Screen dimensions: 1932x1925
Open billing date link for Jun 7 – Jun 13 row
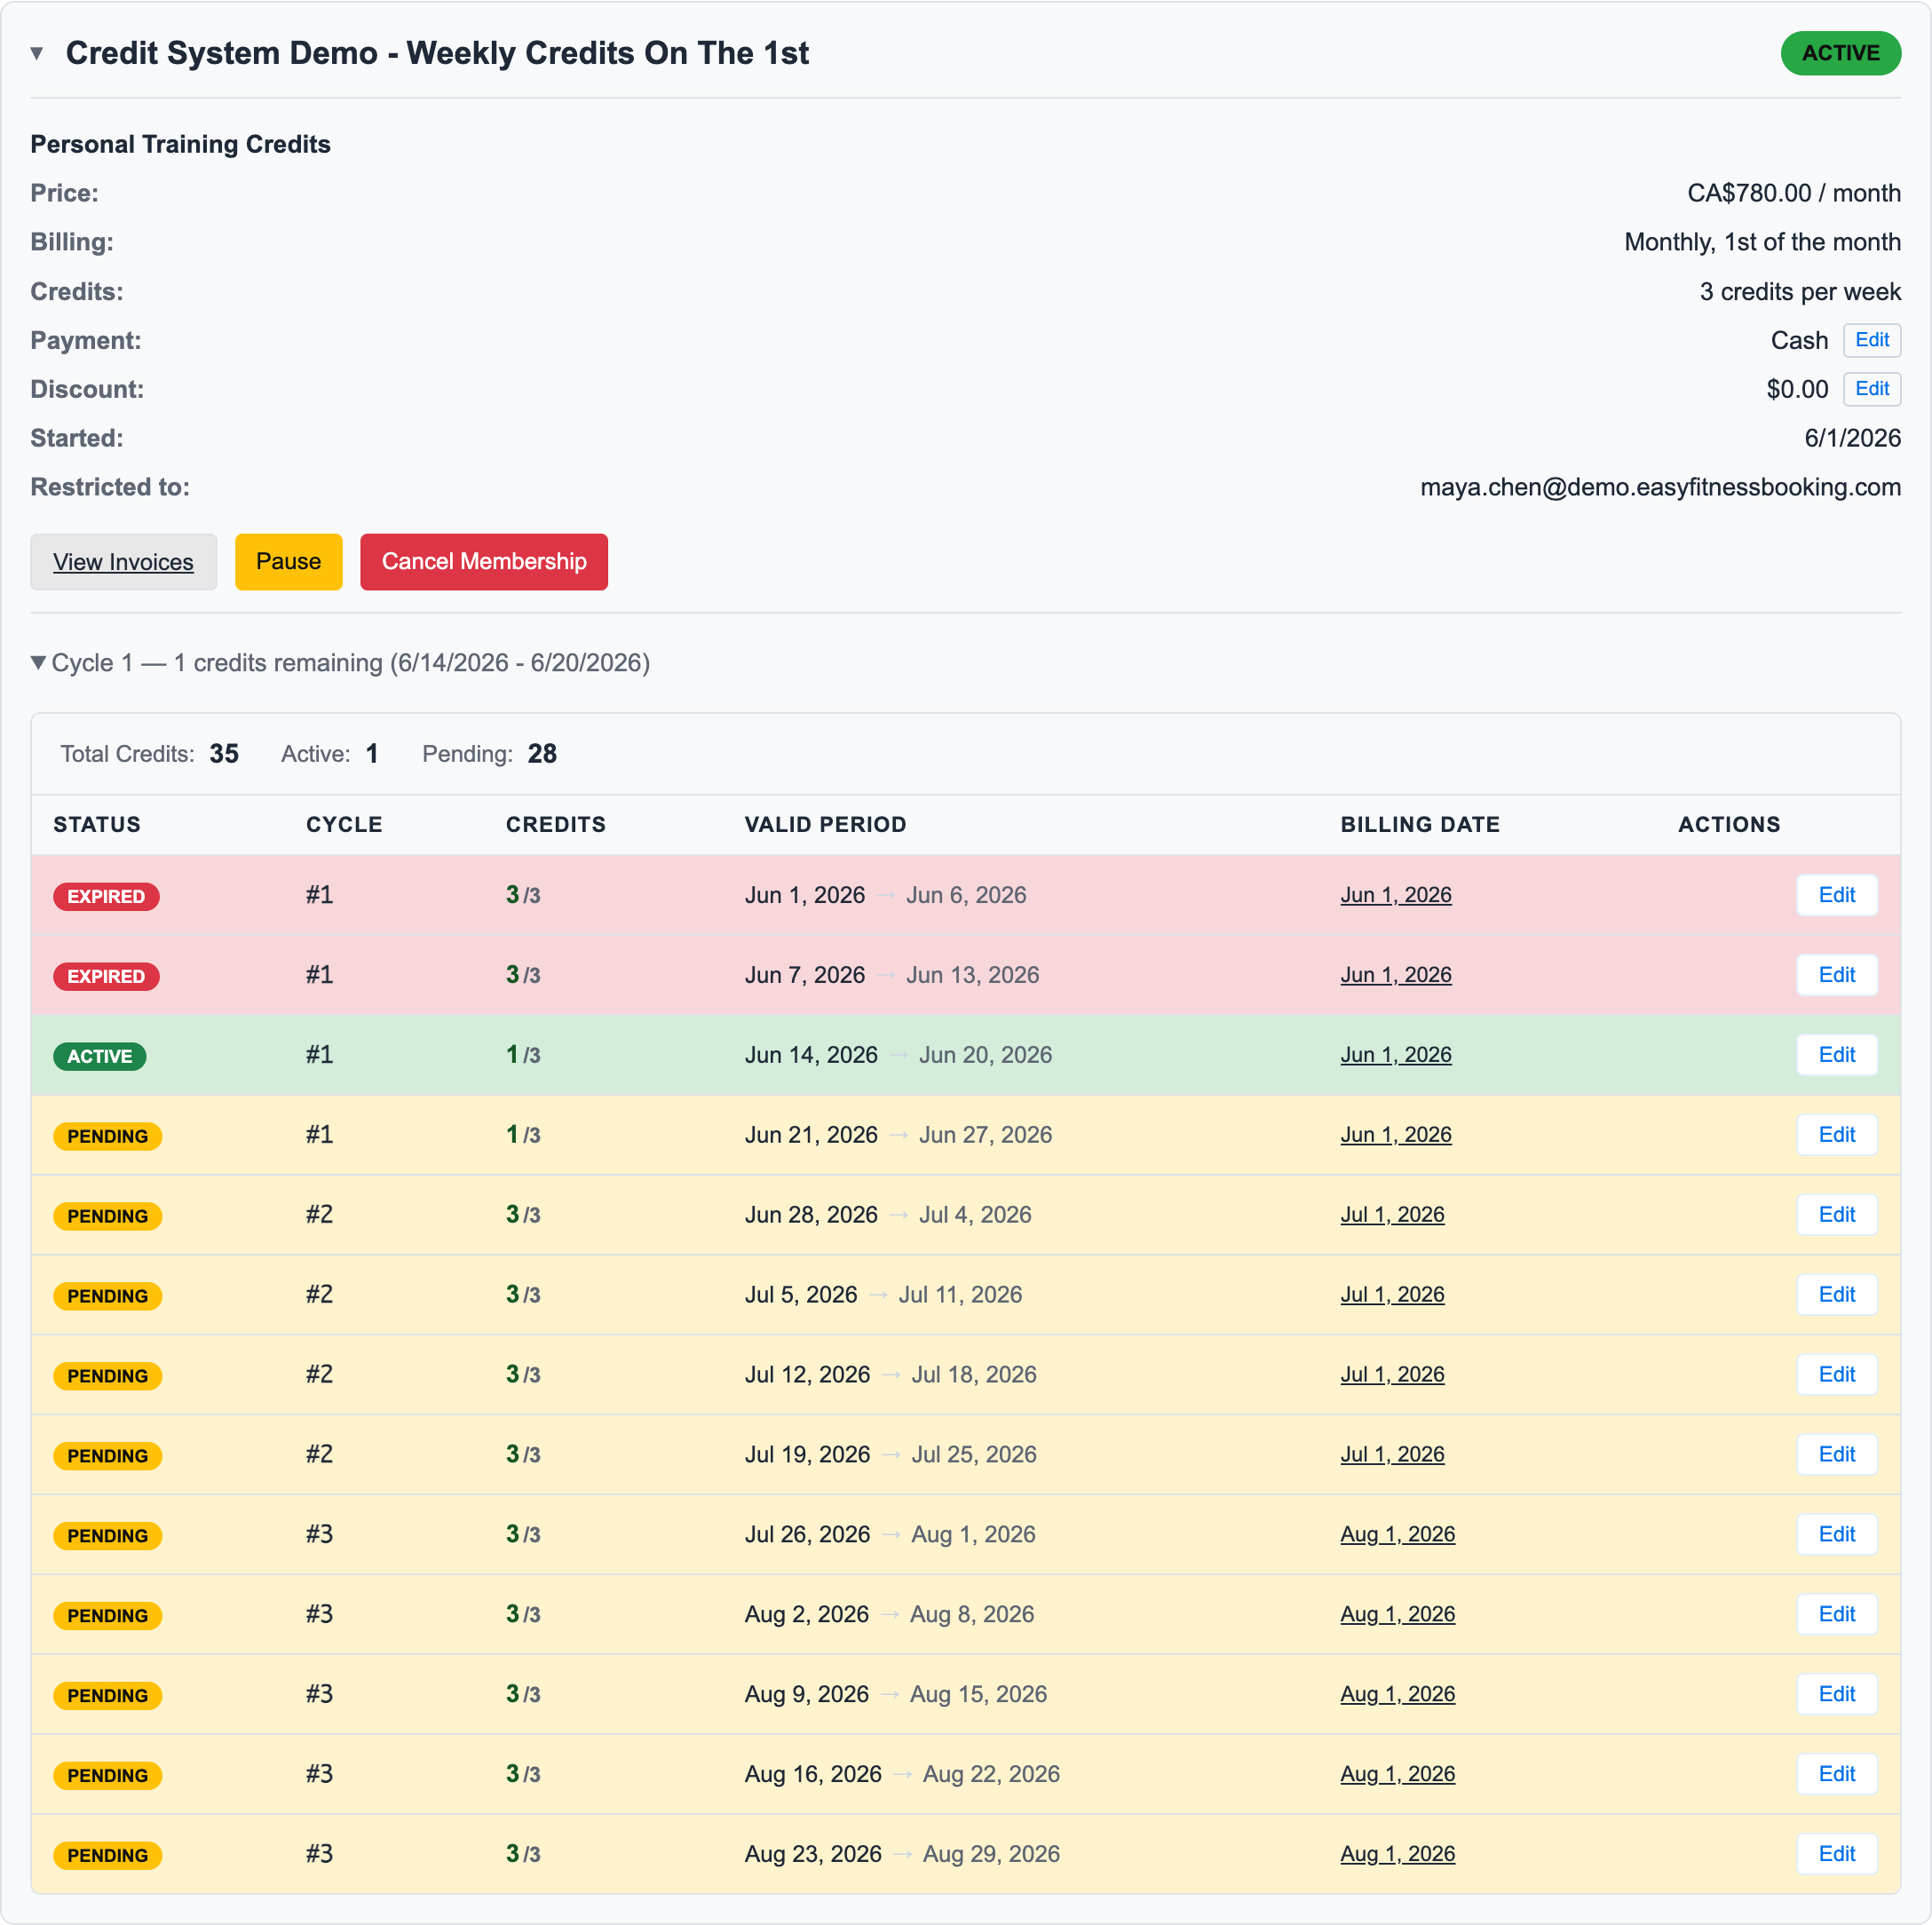tap(1396, 975)
